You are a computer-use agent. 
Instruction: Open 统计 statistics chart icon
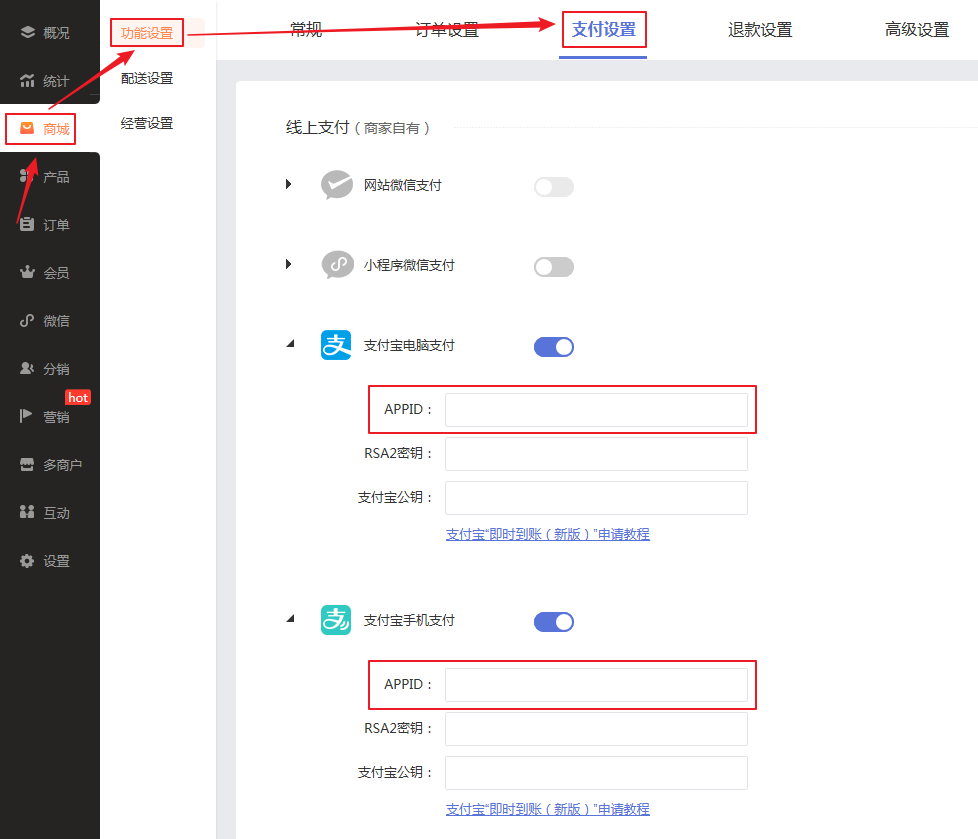tap(28, 81)
